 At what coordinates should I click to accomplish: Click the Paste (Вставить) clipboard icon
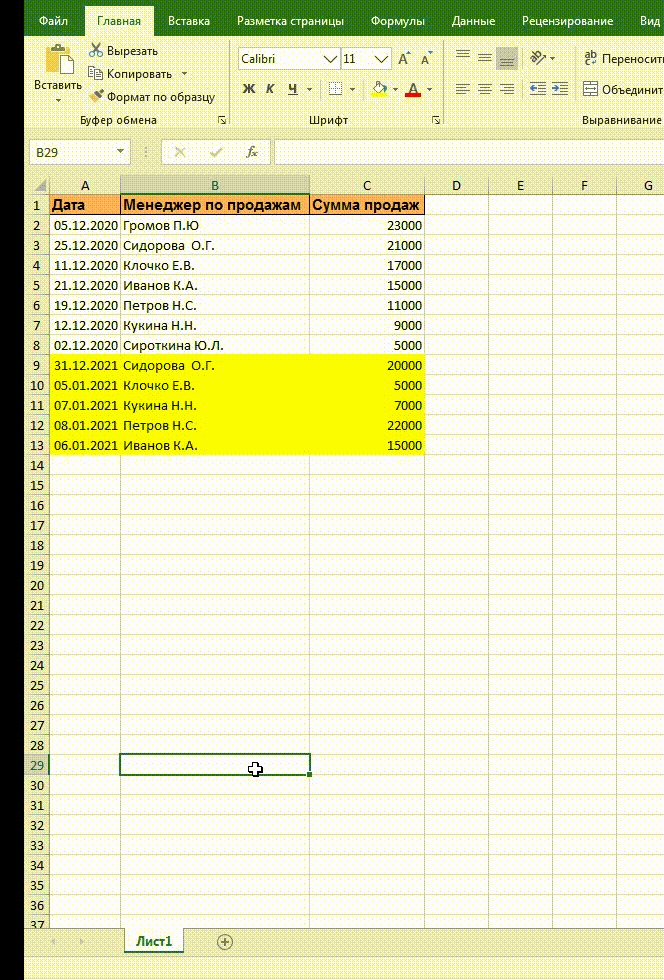click(59, 61)
